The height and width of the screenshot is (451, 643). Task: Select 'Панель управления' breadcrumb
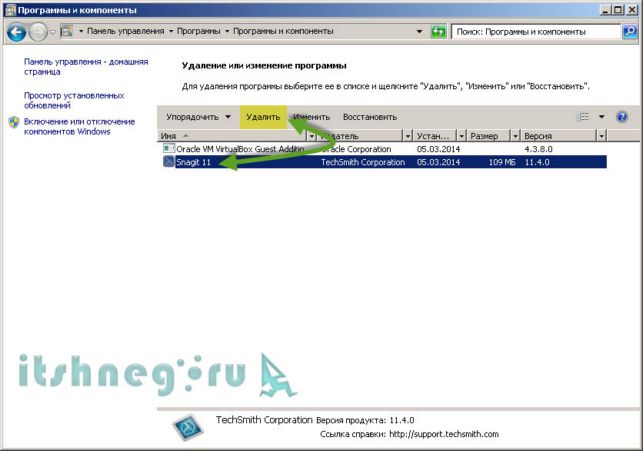[x=125, y=31]
